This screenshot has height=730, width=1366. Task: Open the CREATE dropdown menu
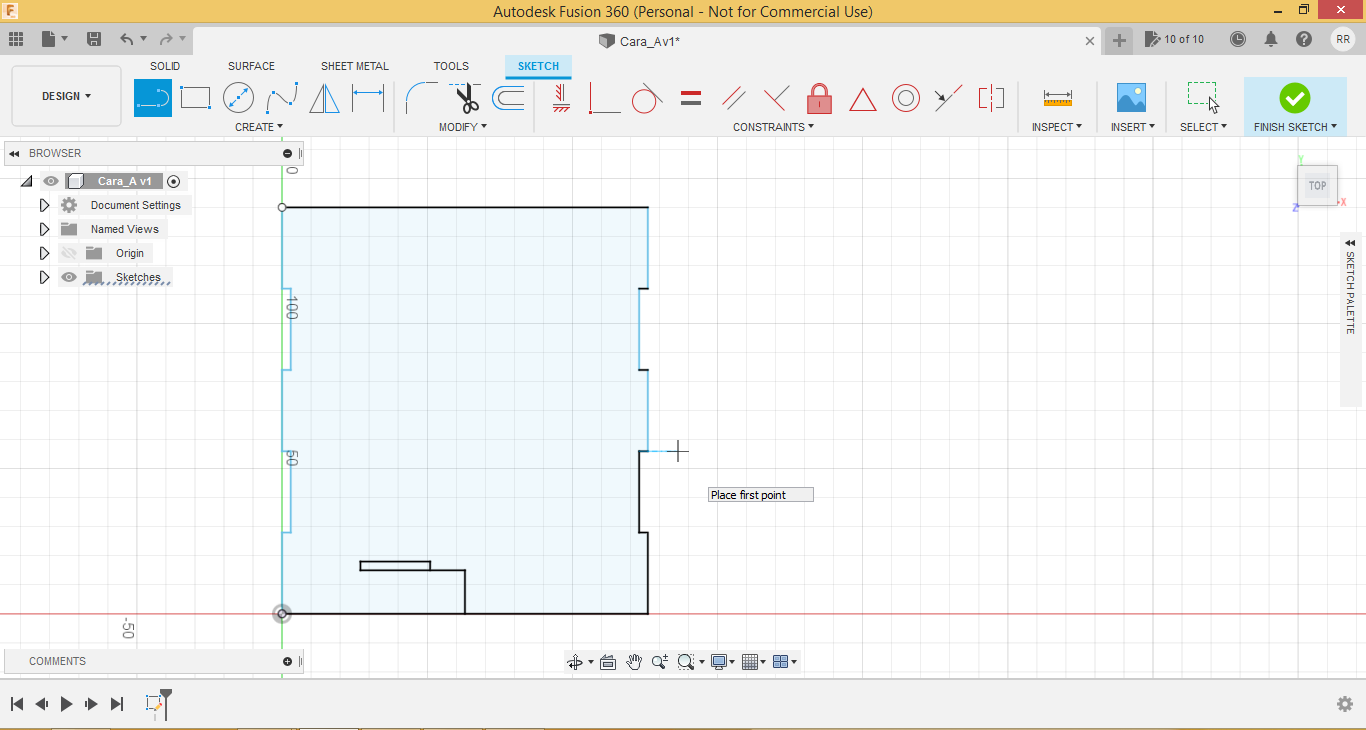click(x=259, y=127)
